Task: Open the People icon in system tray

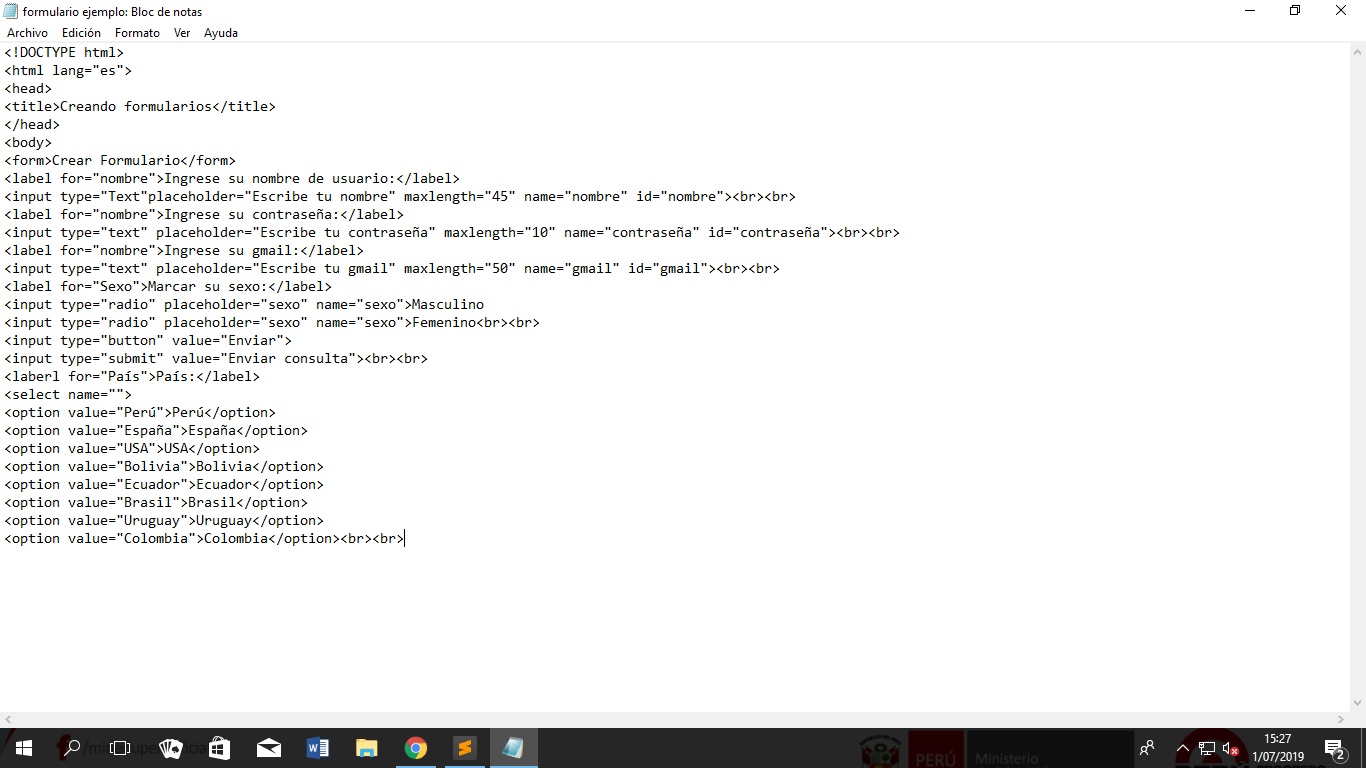Action: pyautogui.click(x=1147, y=748)
